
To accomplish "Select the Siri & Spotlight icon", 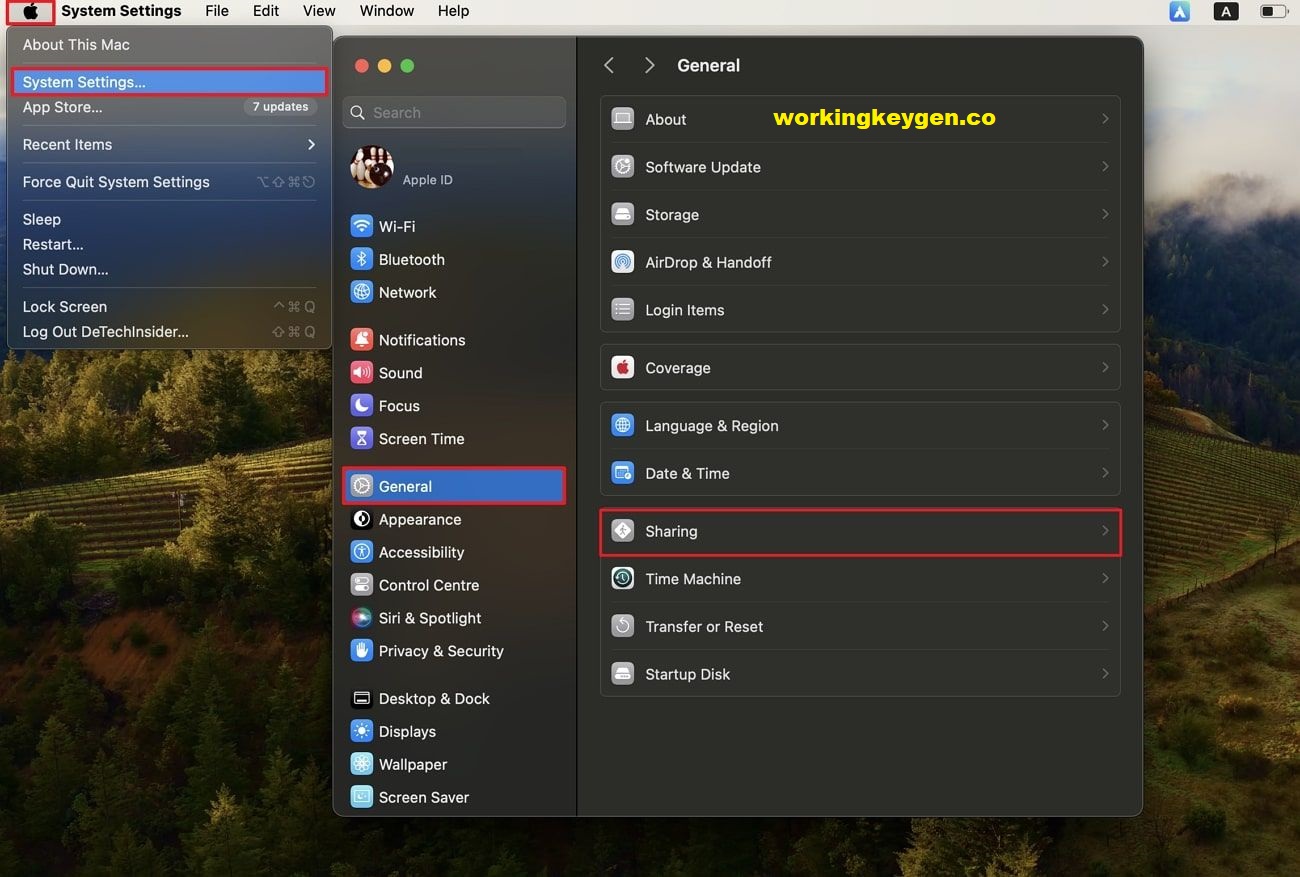I will click(361, 617).
